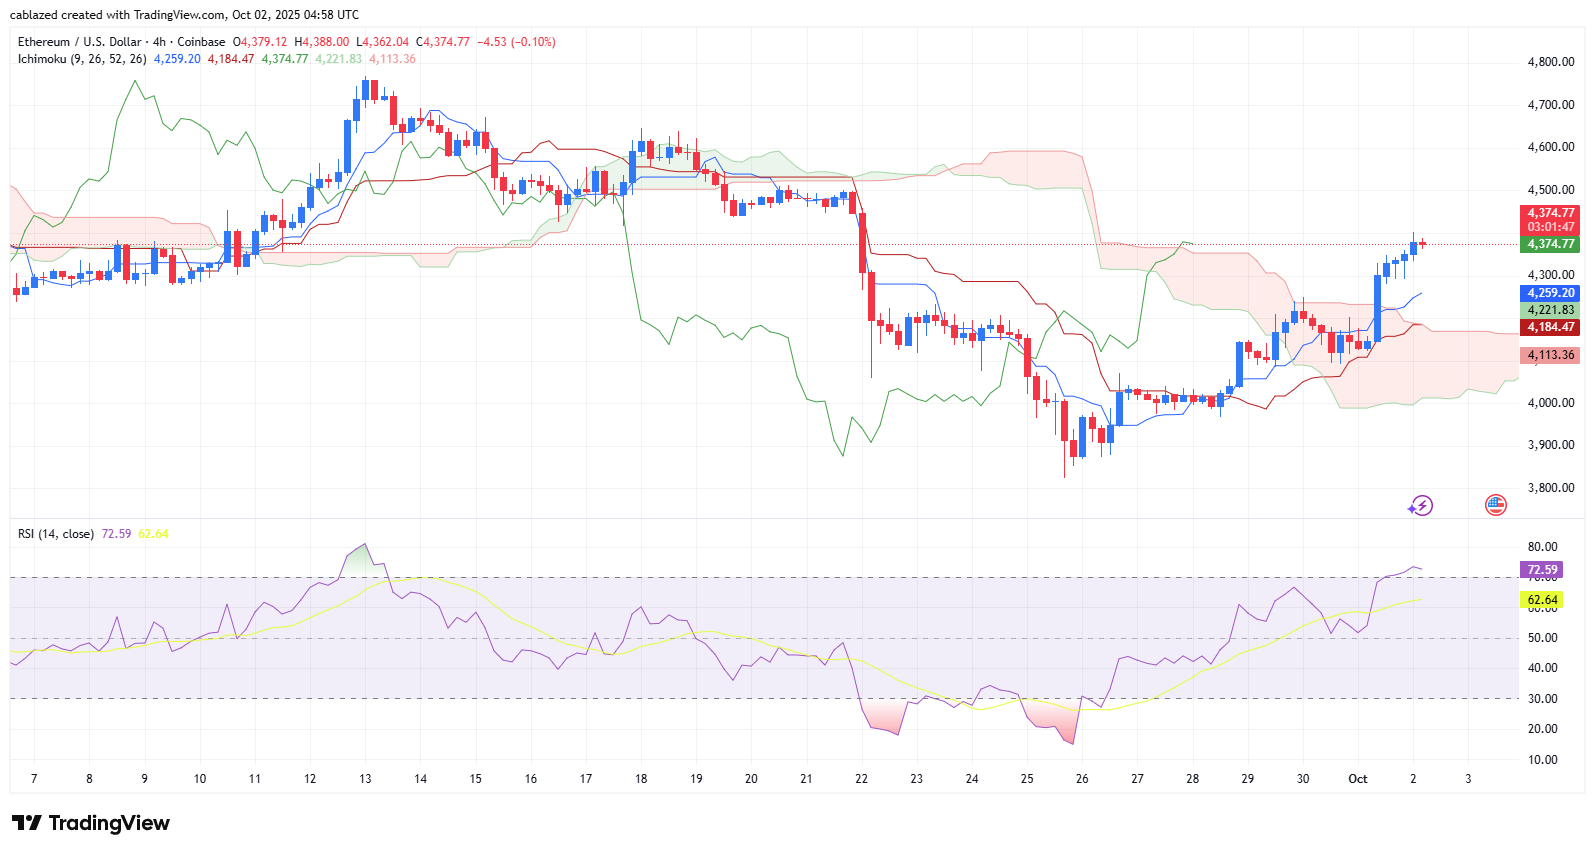
Task: Click the red last price label 4,374.77
Action: [1550, 213]
